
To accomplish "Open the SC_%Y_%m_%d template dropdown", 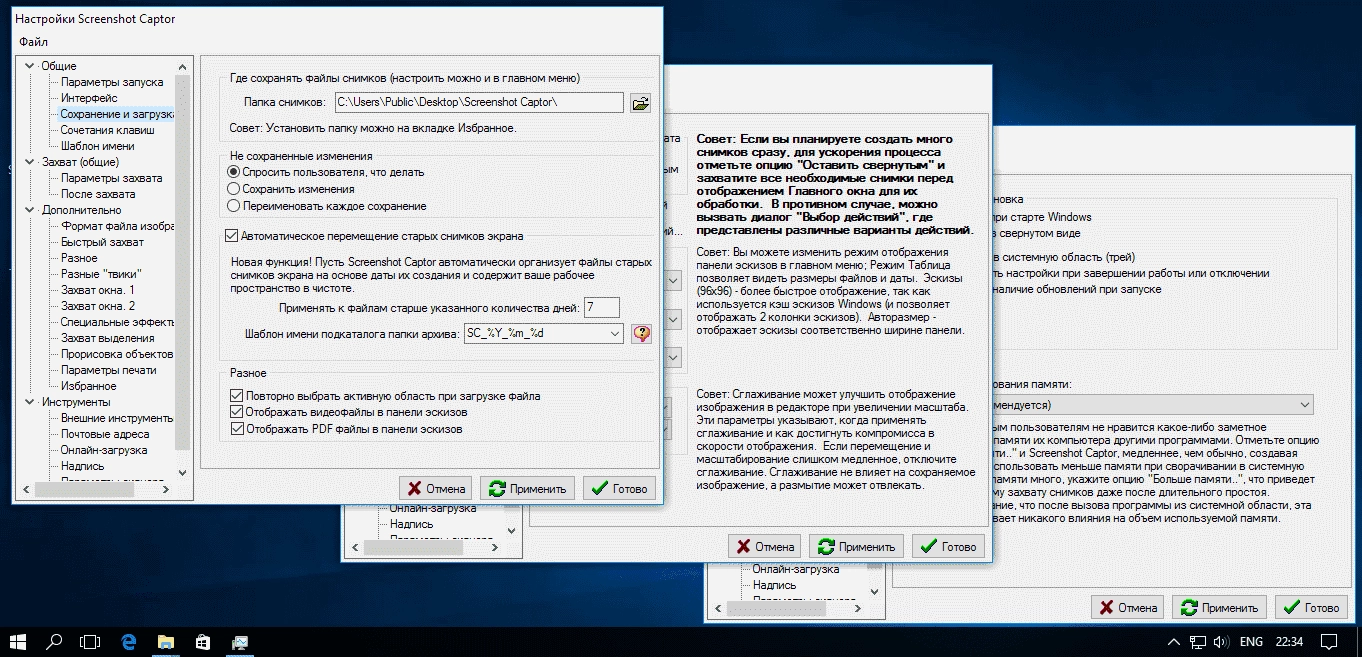I will click(x=614, y=334).
